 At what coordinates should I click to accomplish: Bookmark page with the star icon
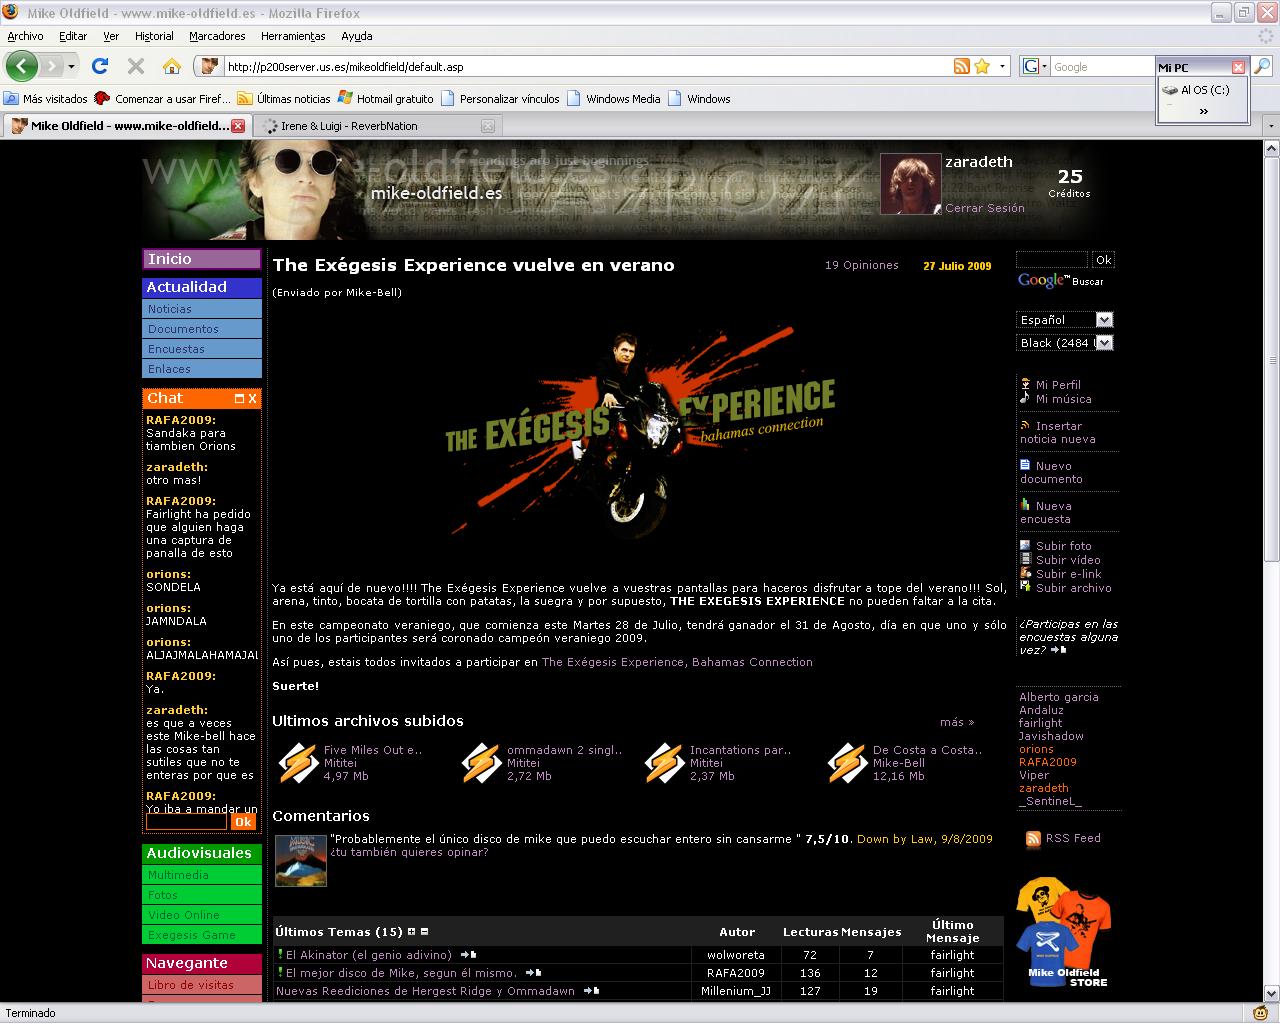(982, 66)
